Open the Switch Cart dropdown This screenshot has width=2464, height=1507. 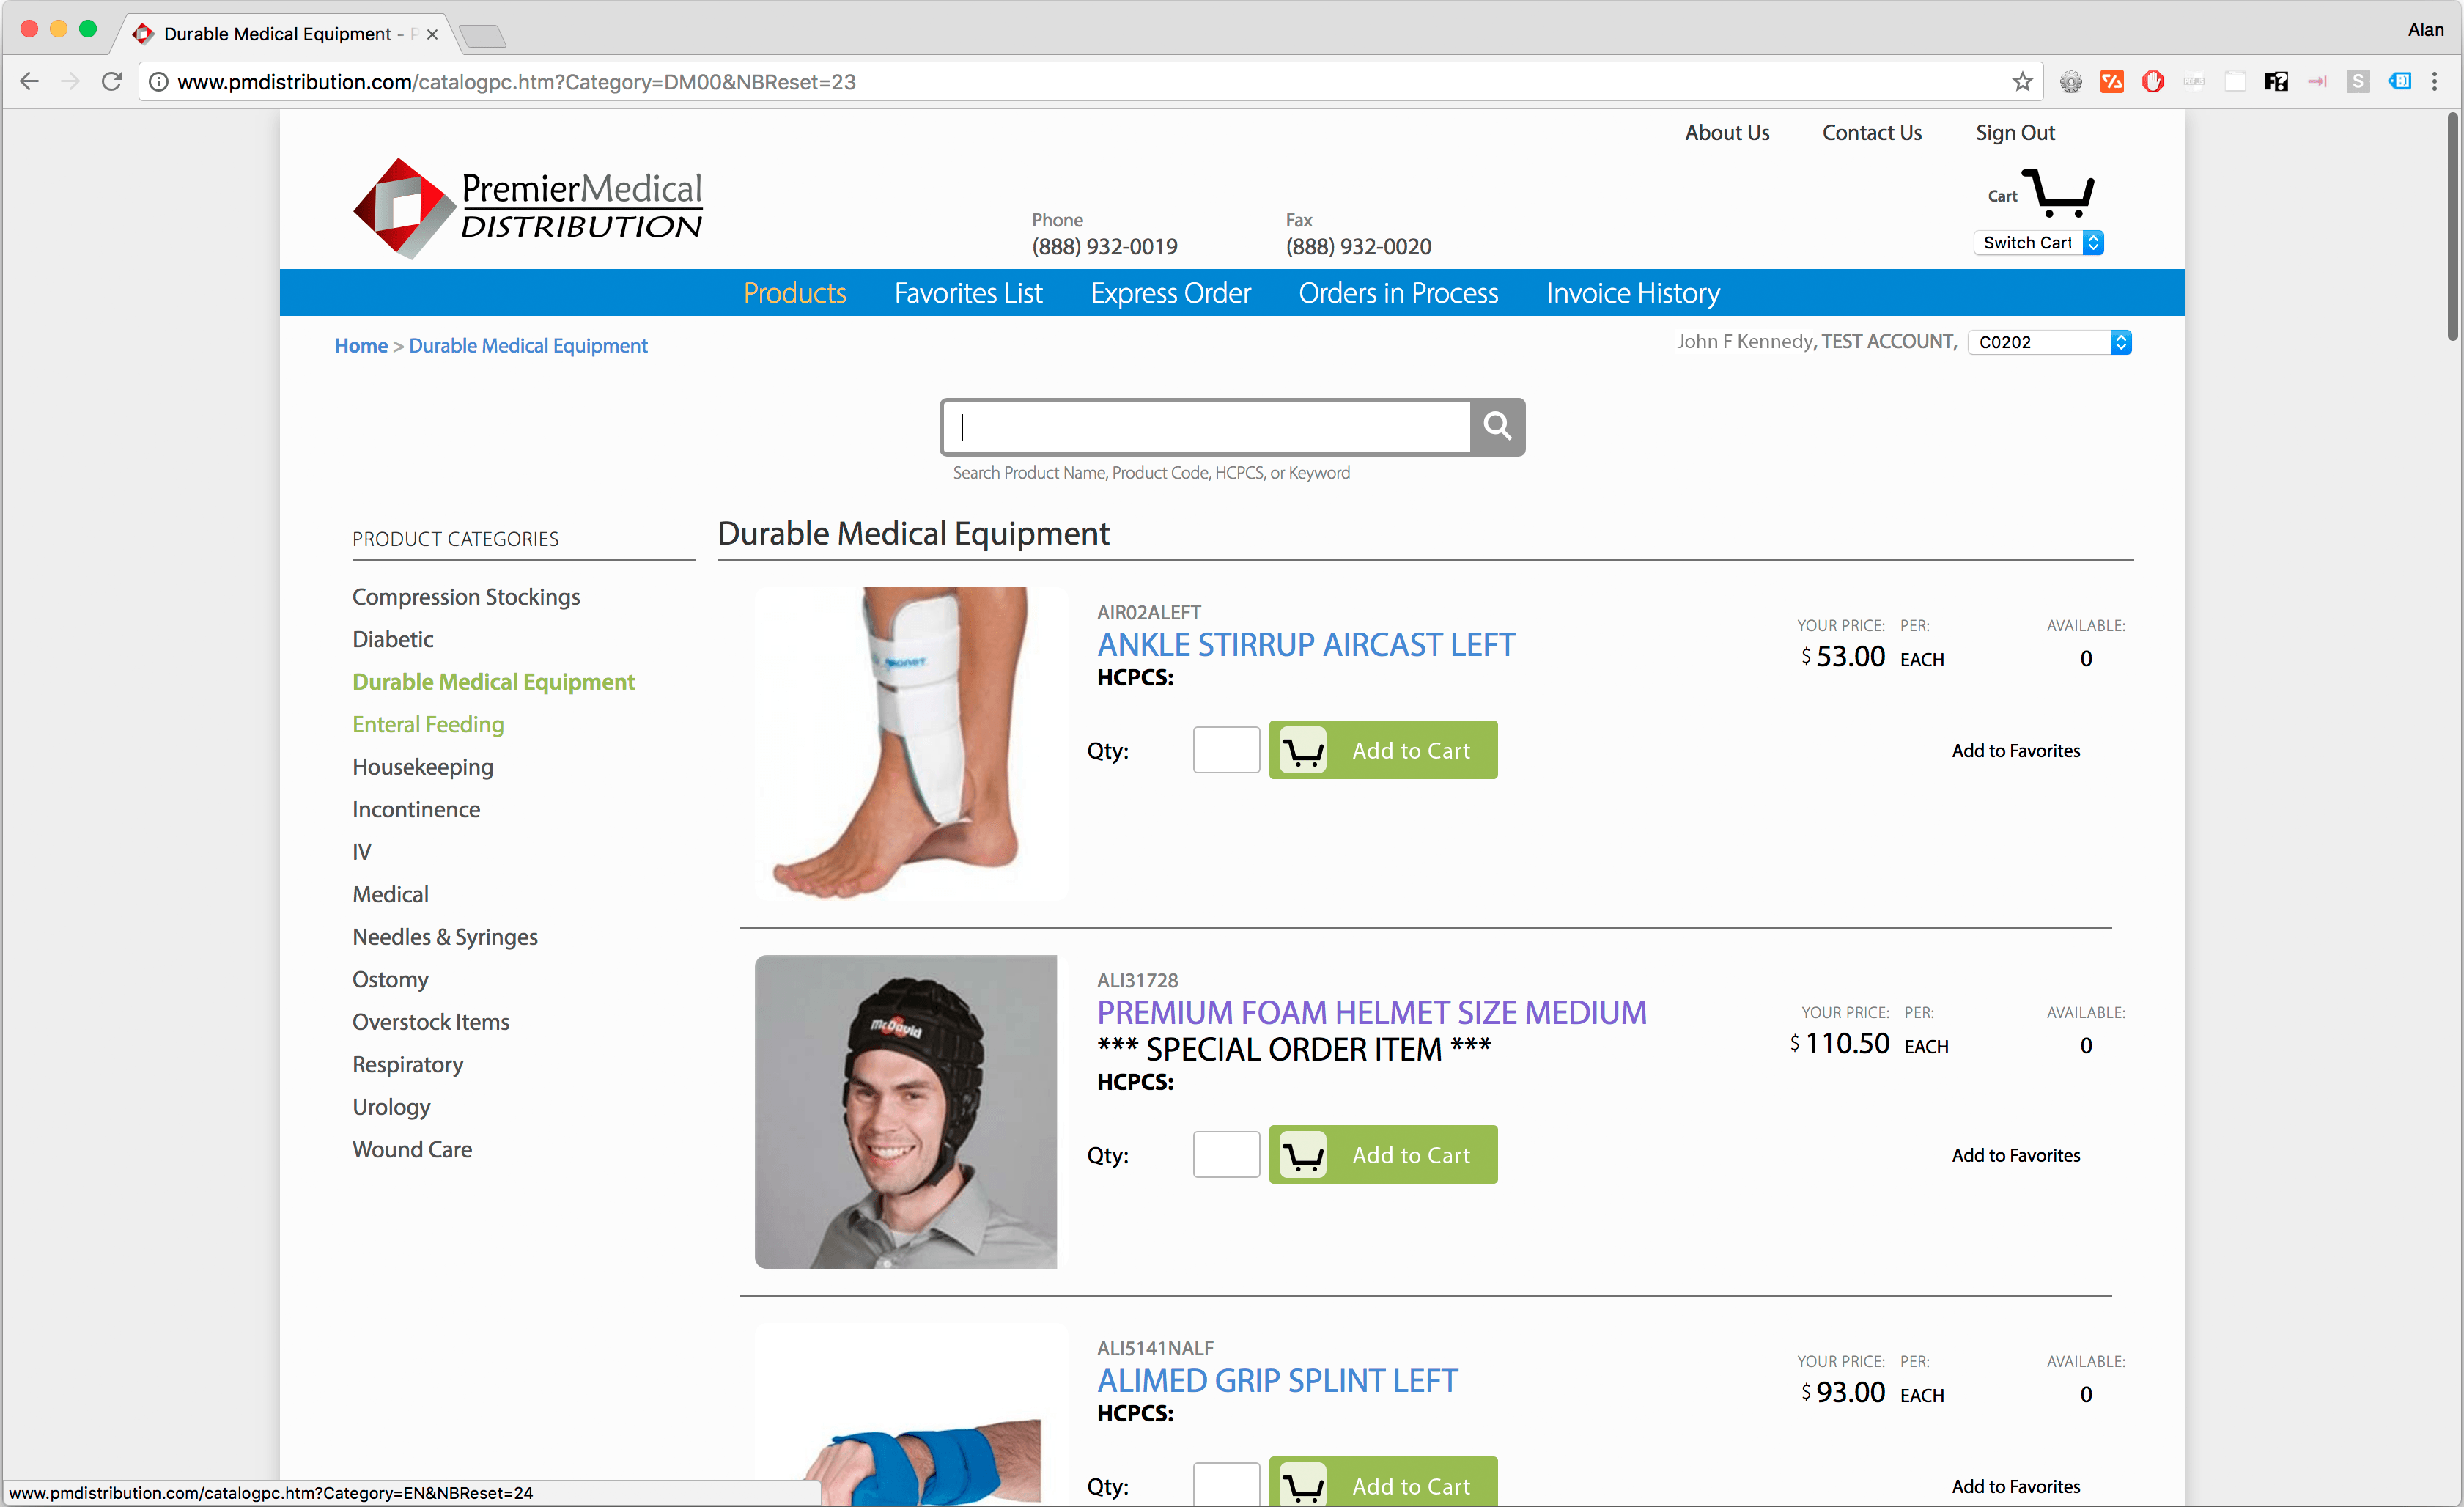pos(2038,243)
